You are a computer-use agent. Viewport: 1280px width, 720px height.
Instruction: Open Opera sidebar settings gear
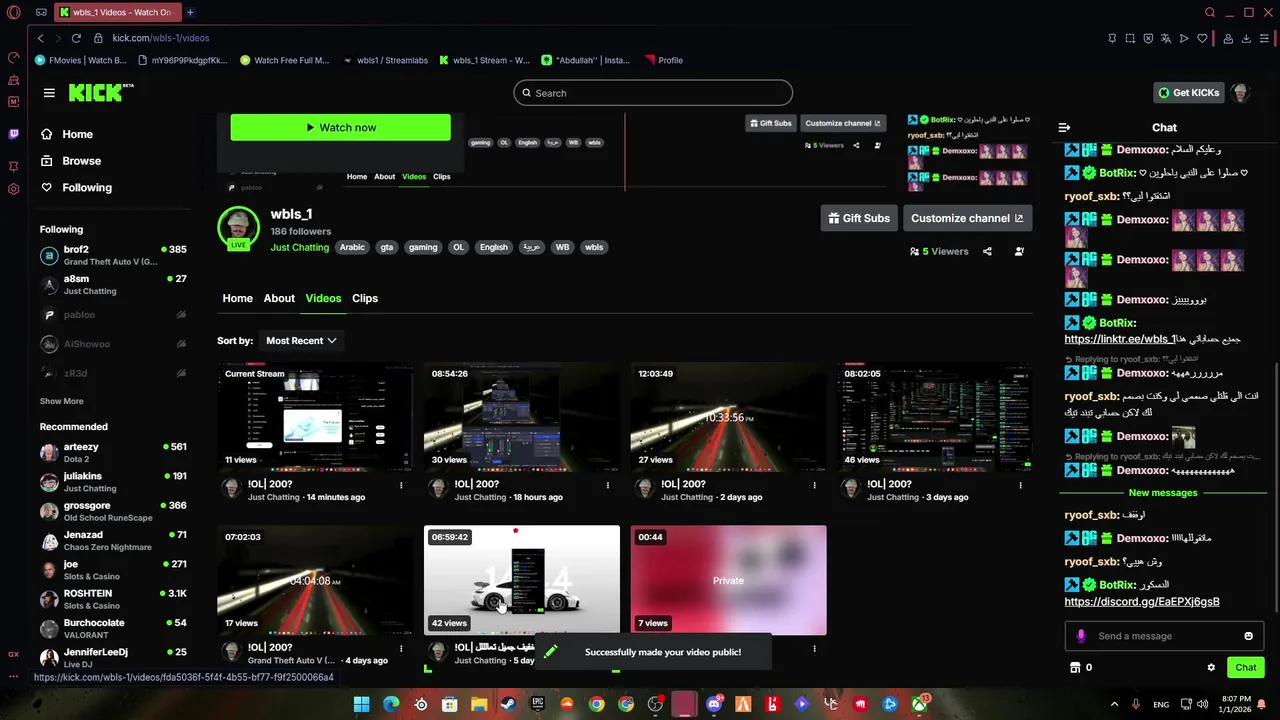pyautogui.click(x=14, y=189)
